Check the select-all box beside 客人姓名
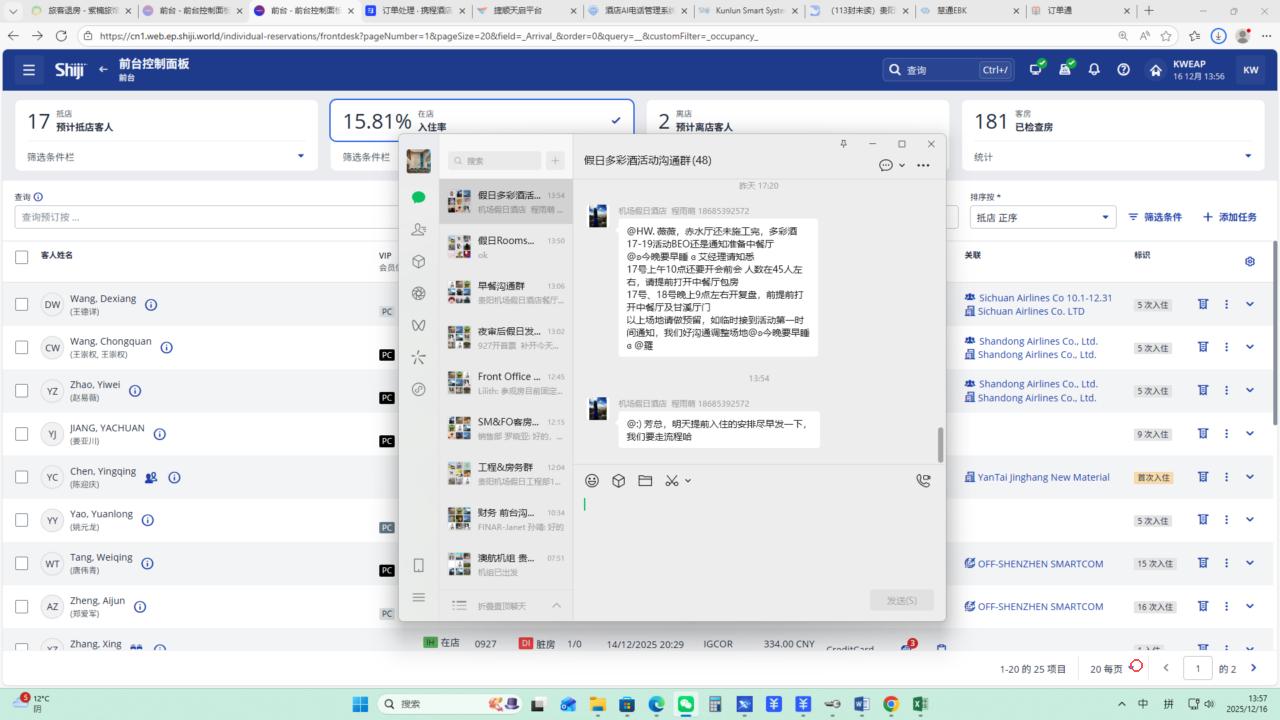The image size is (1280, 720). coord(22,257)
